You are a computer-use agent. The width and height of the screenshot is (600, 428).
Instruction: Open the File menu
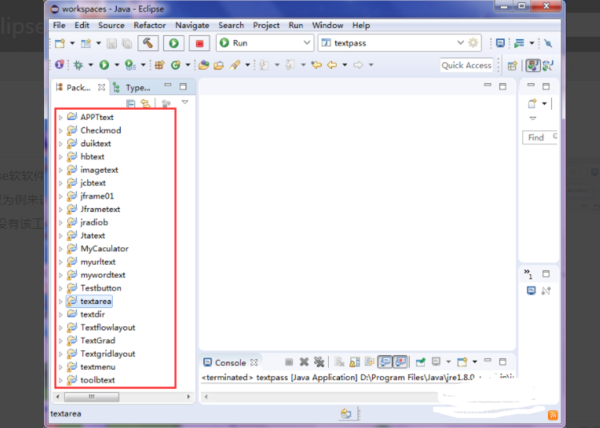[x=59, y=25]
